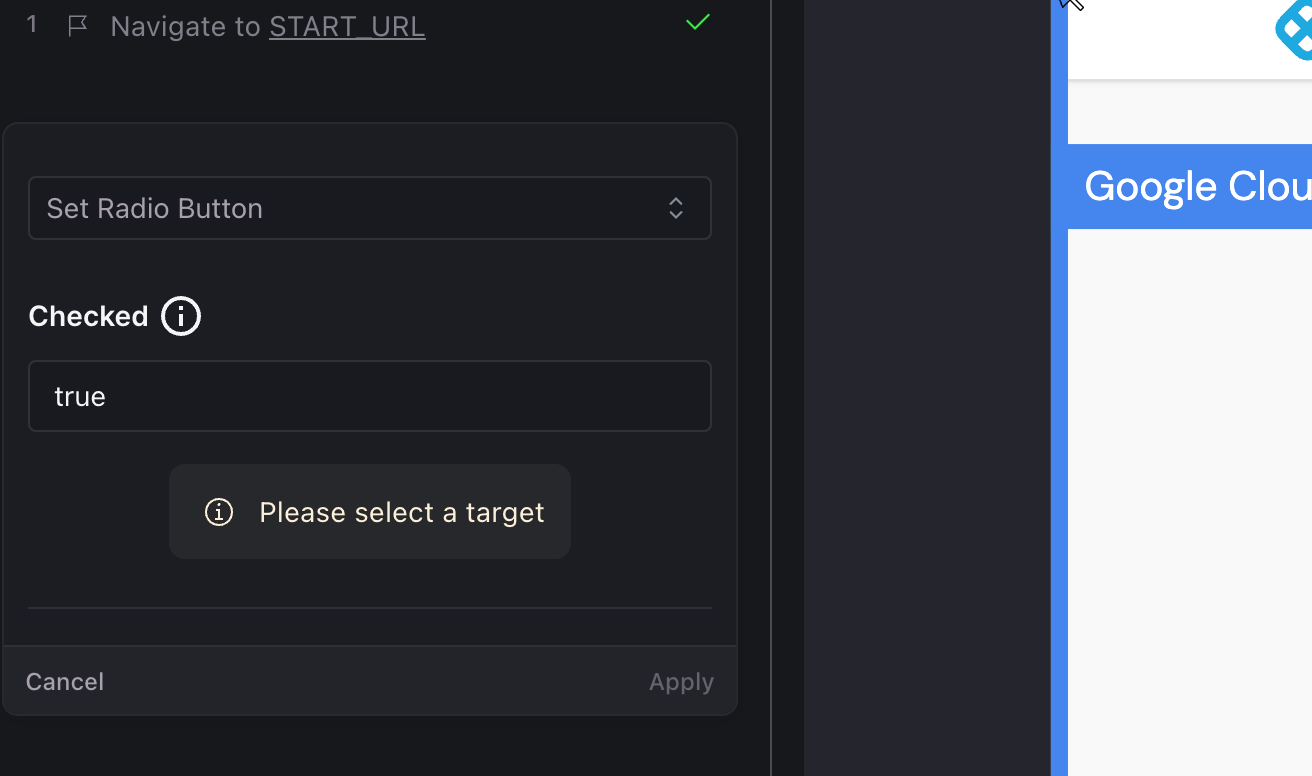Click the step number 1 marker
The width and height of the screenshot is (1312, 776).
coord(31,24)
